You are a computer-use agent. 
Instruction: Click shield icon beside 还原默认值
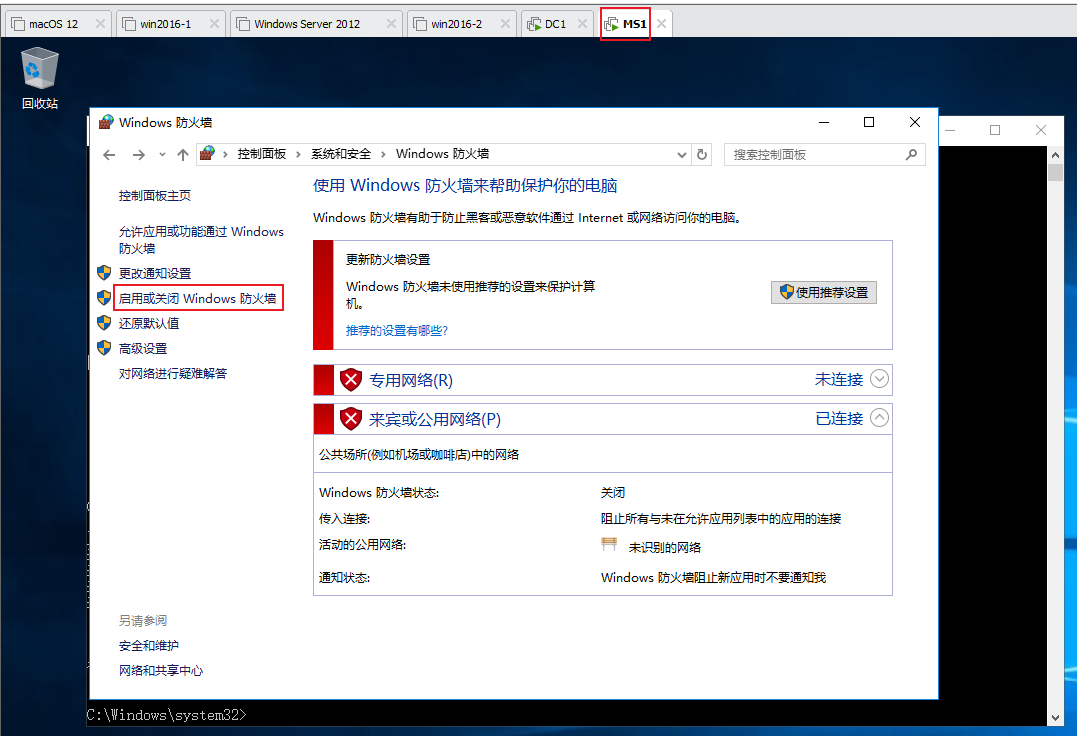pos(104,323)
